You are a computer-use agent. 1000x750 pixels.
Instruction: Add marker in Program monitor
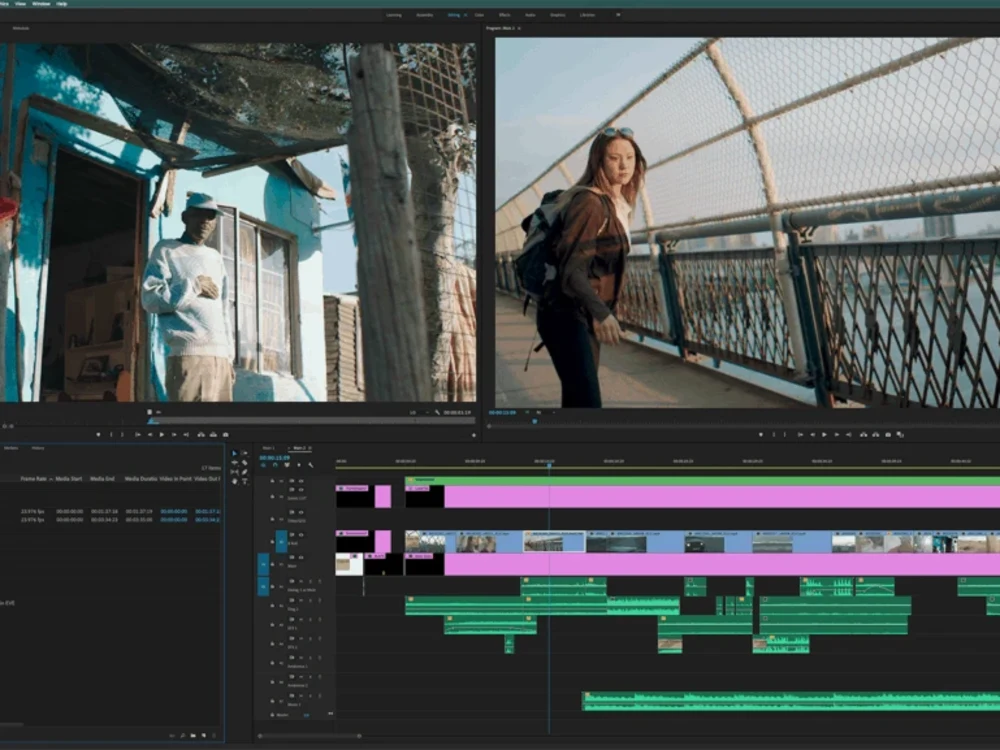pos(761,434)
